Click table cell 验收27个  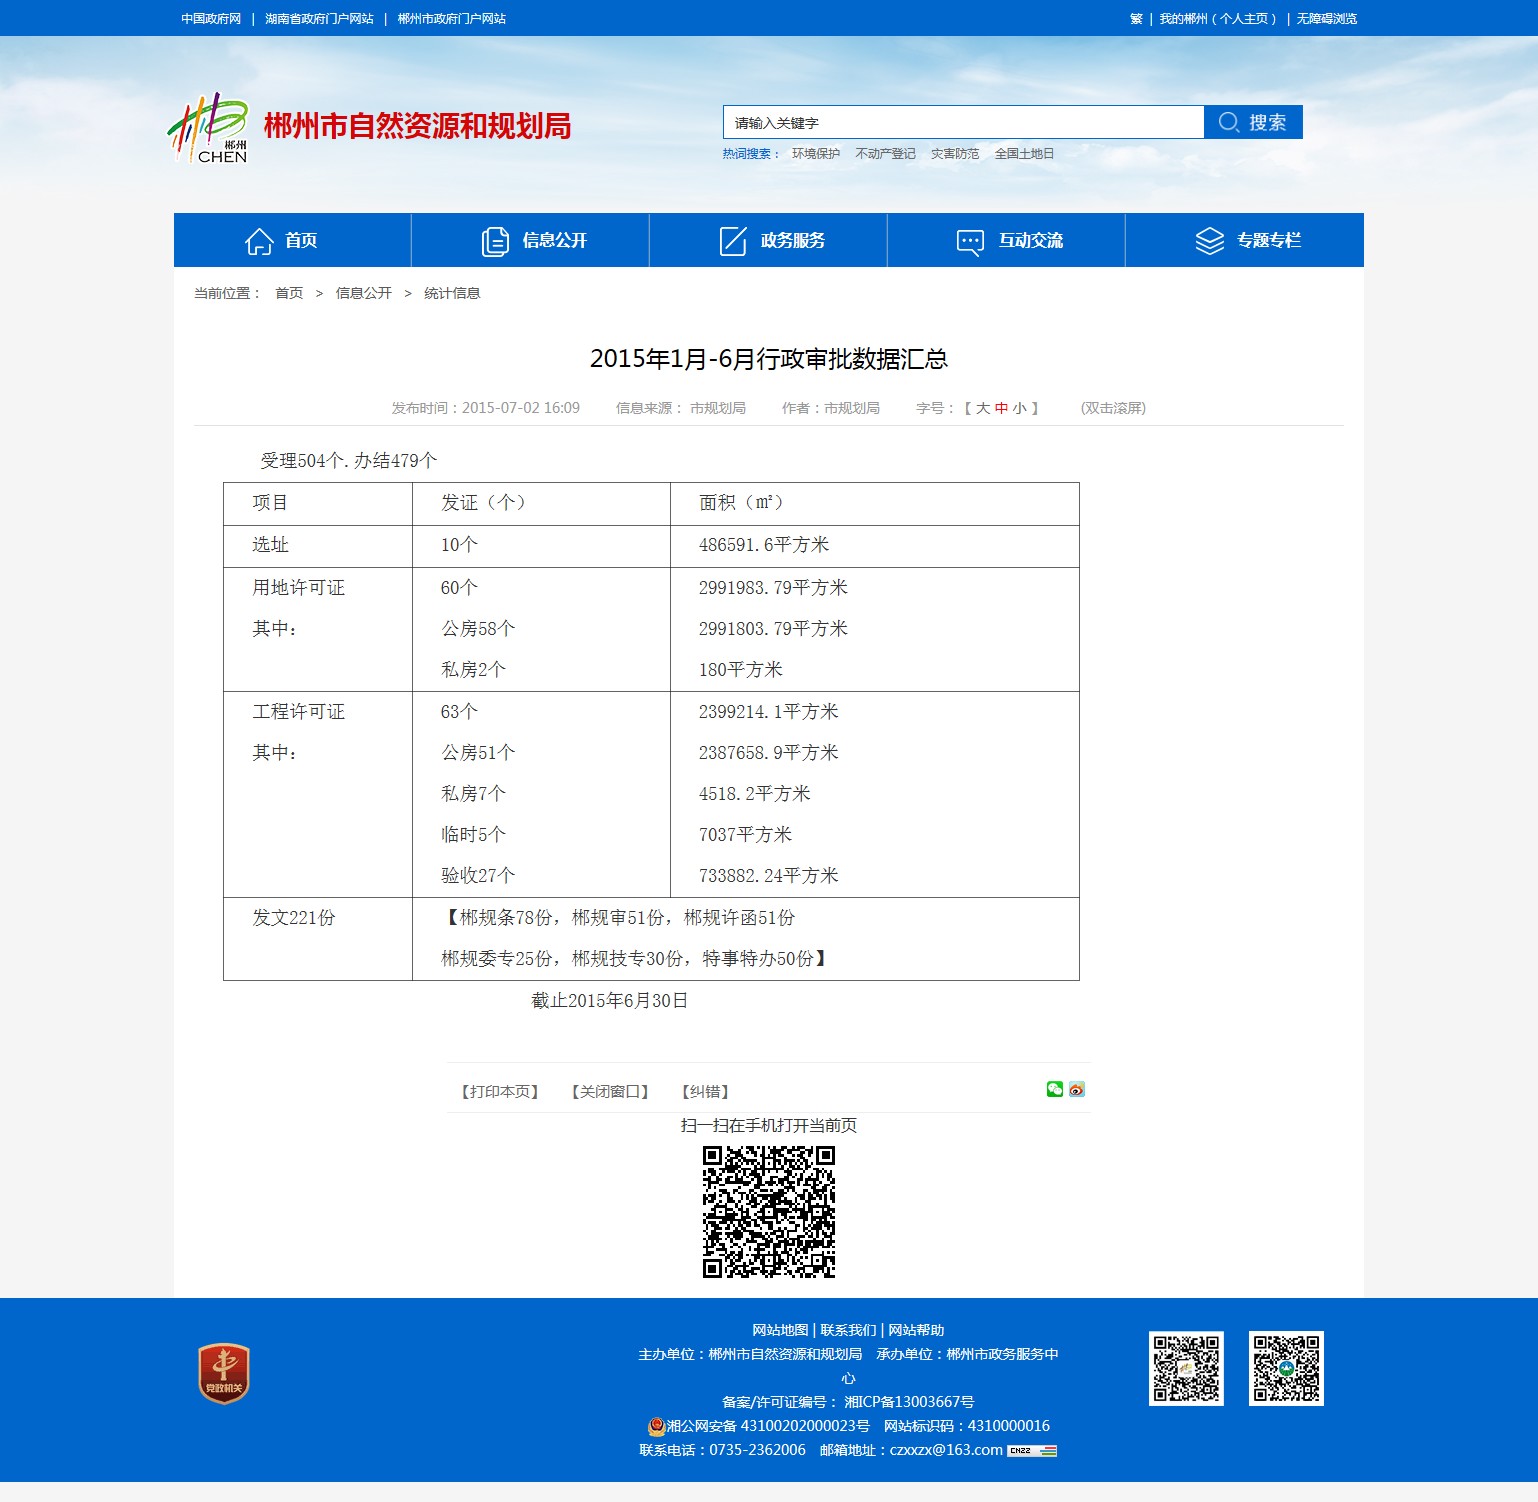[478, 876]
